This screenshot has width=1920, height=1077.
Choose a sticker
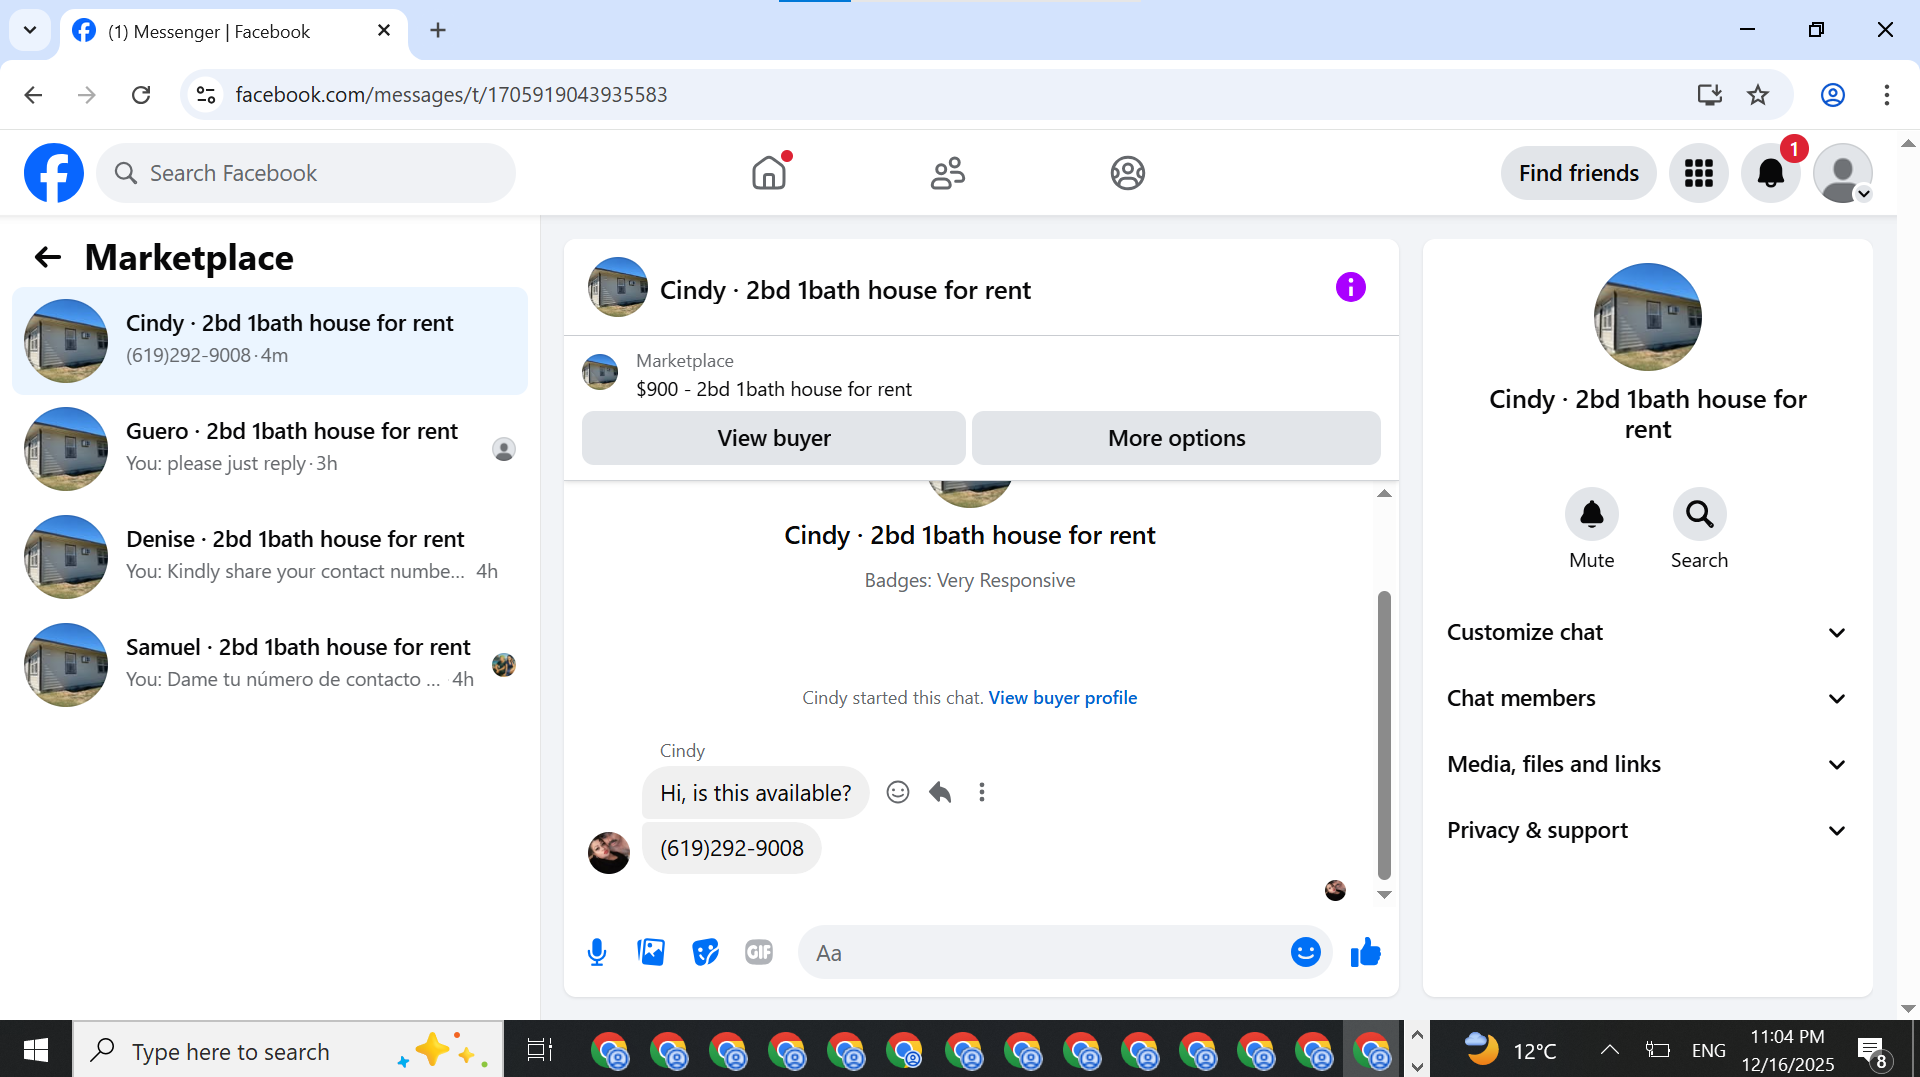[705, 952]
